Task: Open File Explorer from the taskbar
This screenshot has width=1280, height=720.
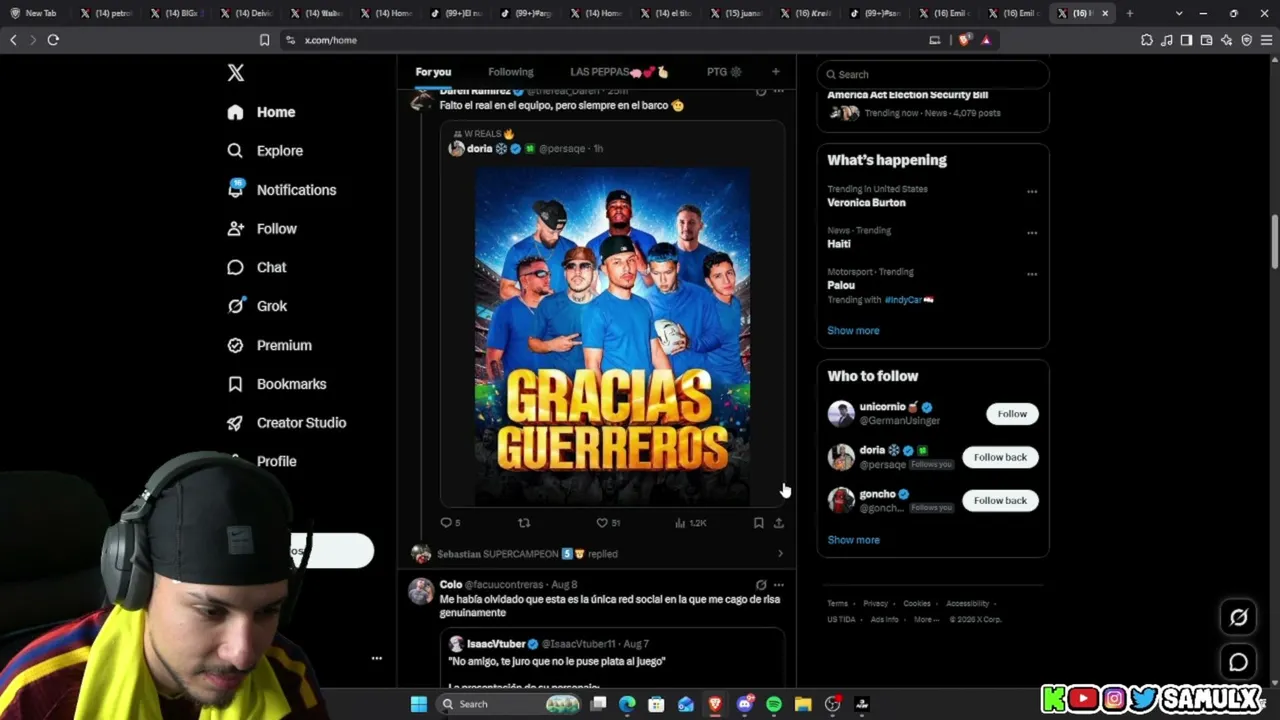Action: click(x=803, y=704)
